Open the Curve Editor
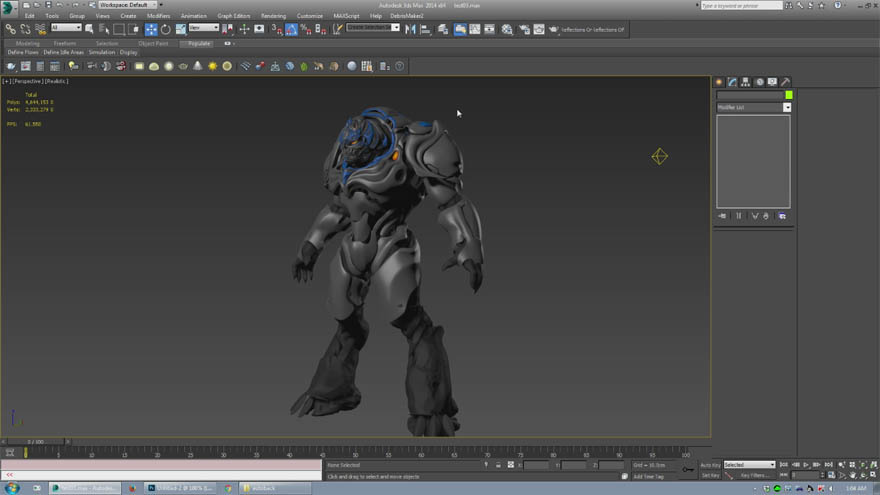This screenshot has width=880, height=495. click(x=475, y=29)
